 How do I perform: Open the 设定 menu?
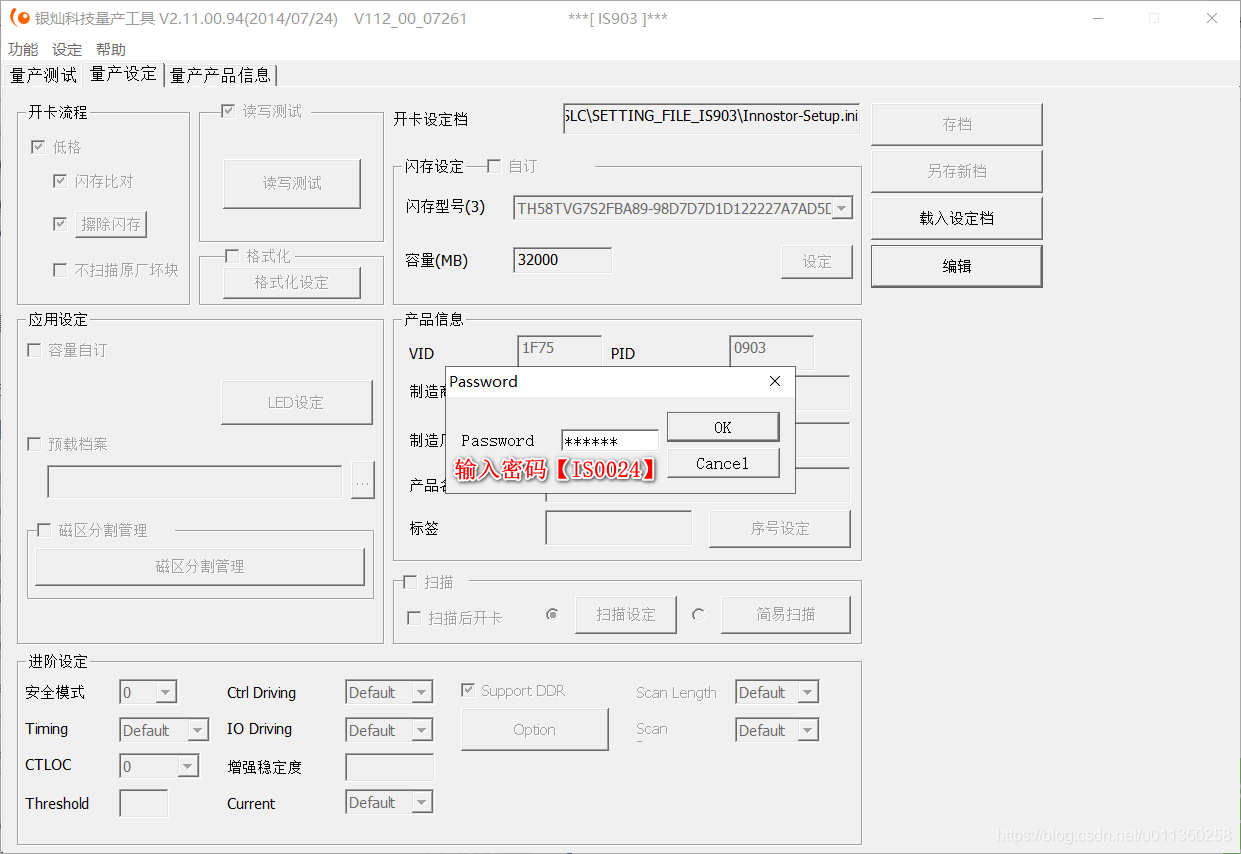point(67,49)
